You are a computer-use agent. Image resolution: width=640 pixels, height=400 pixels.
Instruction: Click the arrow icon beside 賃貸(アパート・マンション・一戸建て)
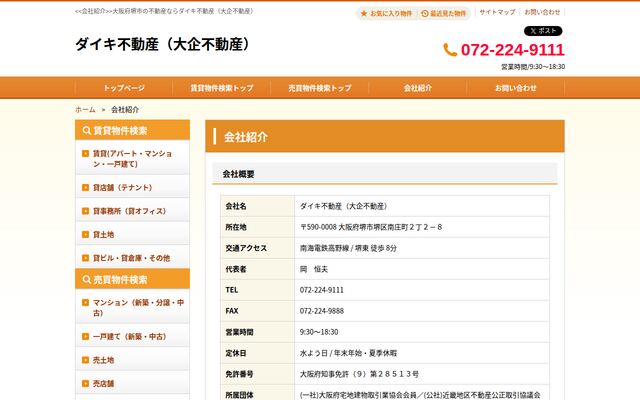pos(85,153)
